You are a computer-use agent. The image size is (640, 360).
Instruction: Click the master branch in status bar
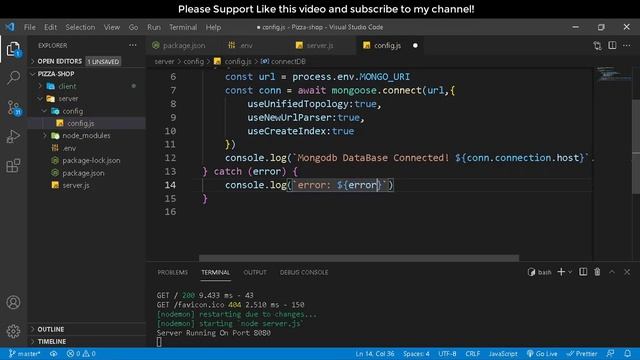click(x=24, y=354)
